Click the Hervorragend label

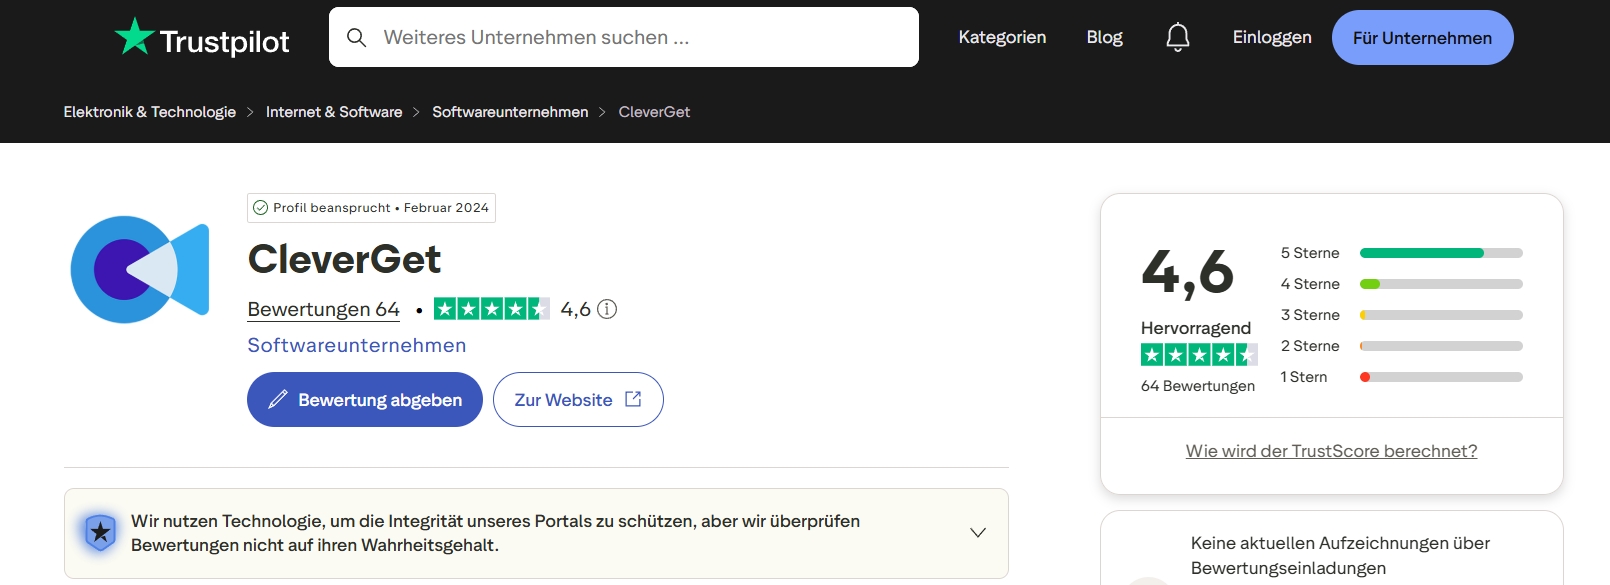pos(1196,328)
